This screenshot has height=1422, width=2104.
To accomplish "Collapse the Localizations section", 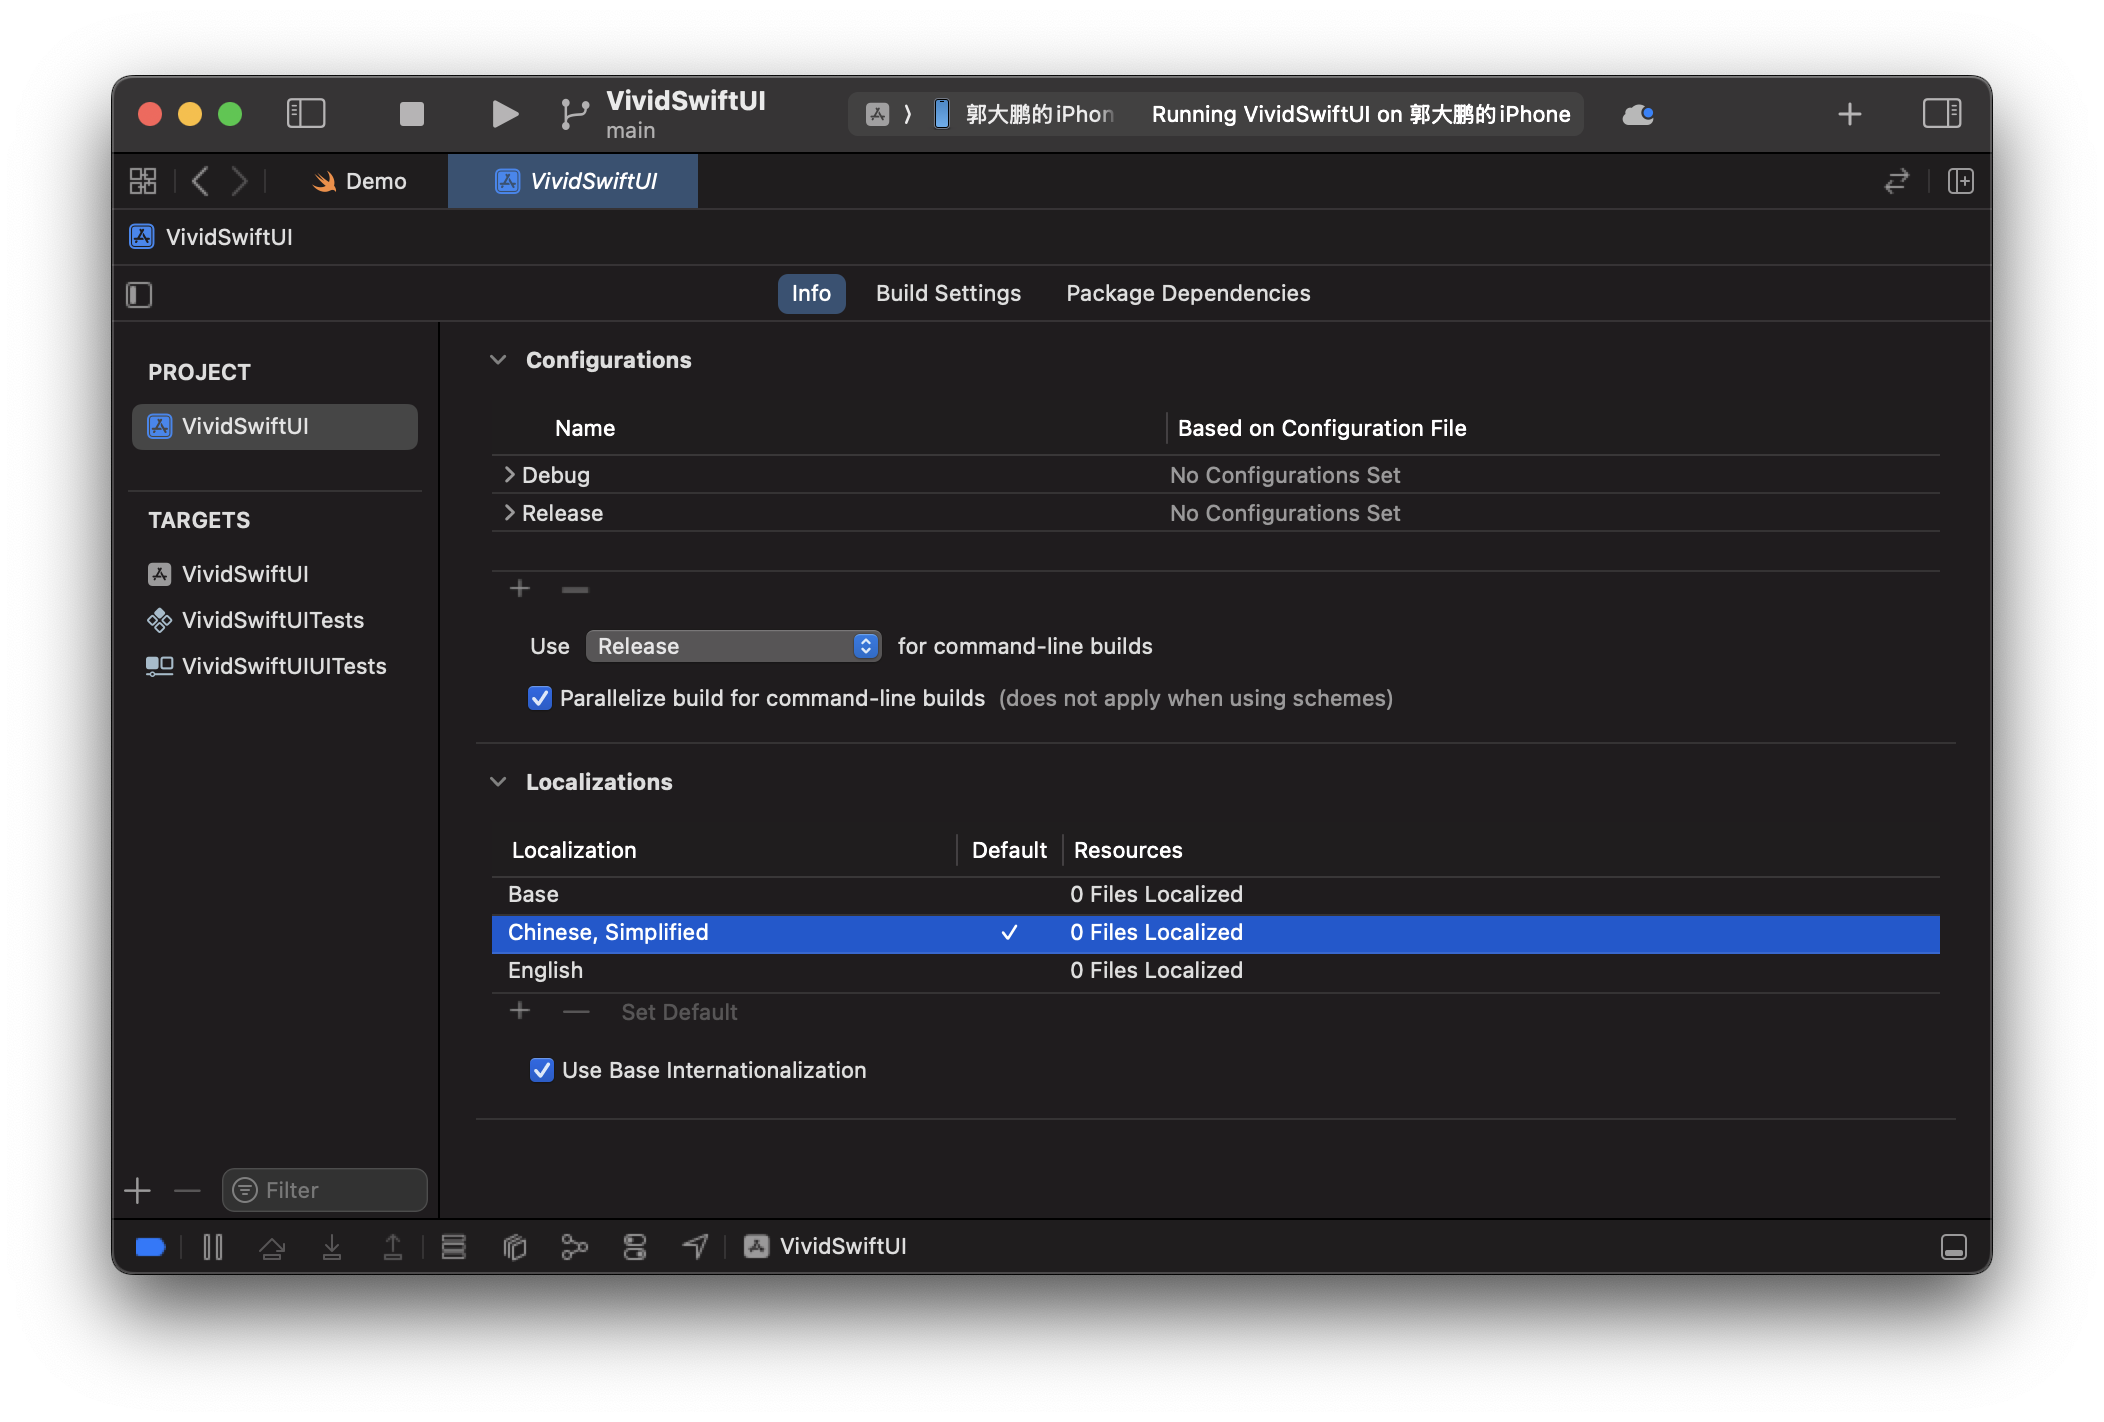I will pyautogui.click(x=498, y=782).
